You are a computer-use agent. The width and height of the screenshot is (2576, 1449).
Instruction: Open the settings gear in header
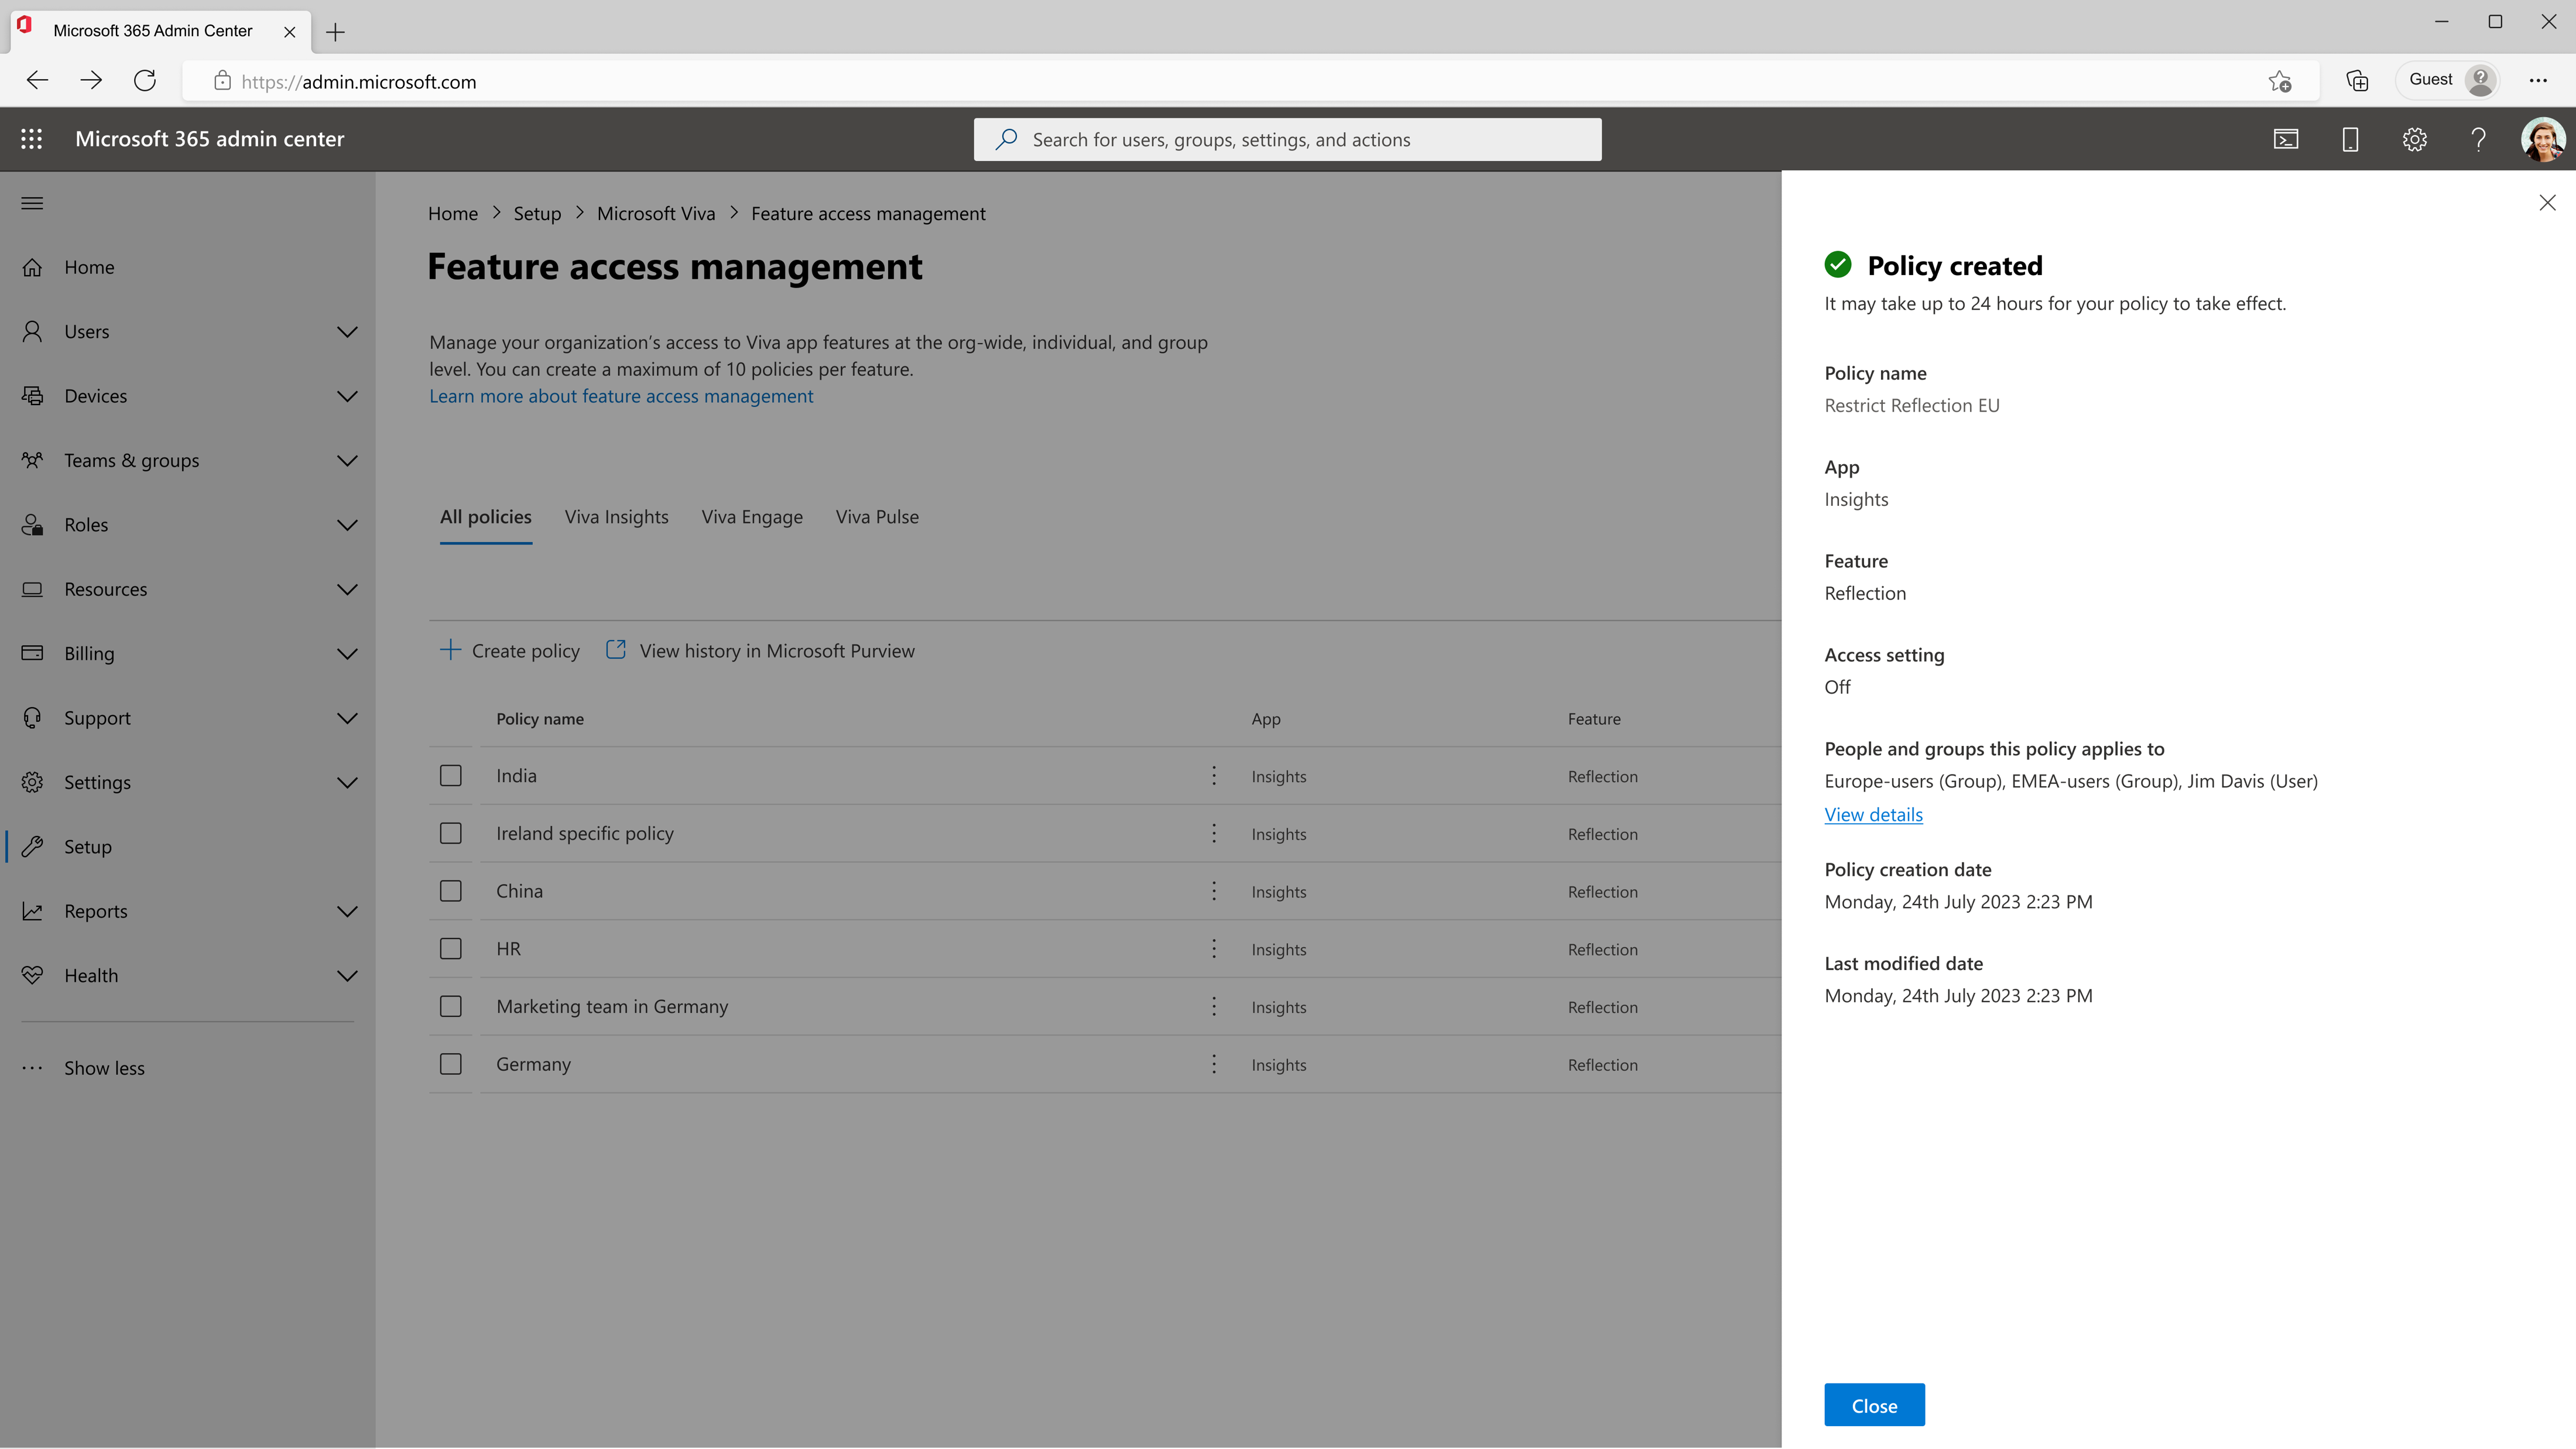point(2414,139)
